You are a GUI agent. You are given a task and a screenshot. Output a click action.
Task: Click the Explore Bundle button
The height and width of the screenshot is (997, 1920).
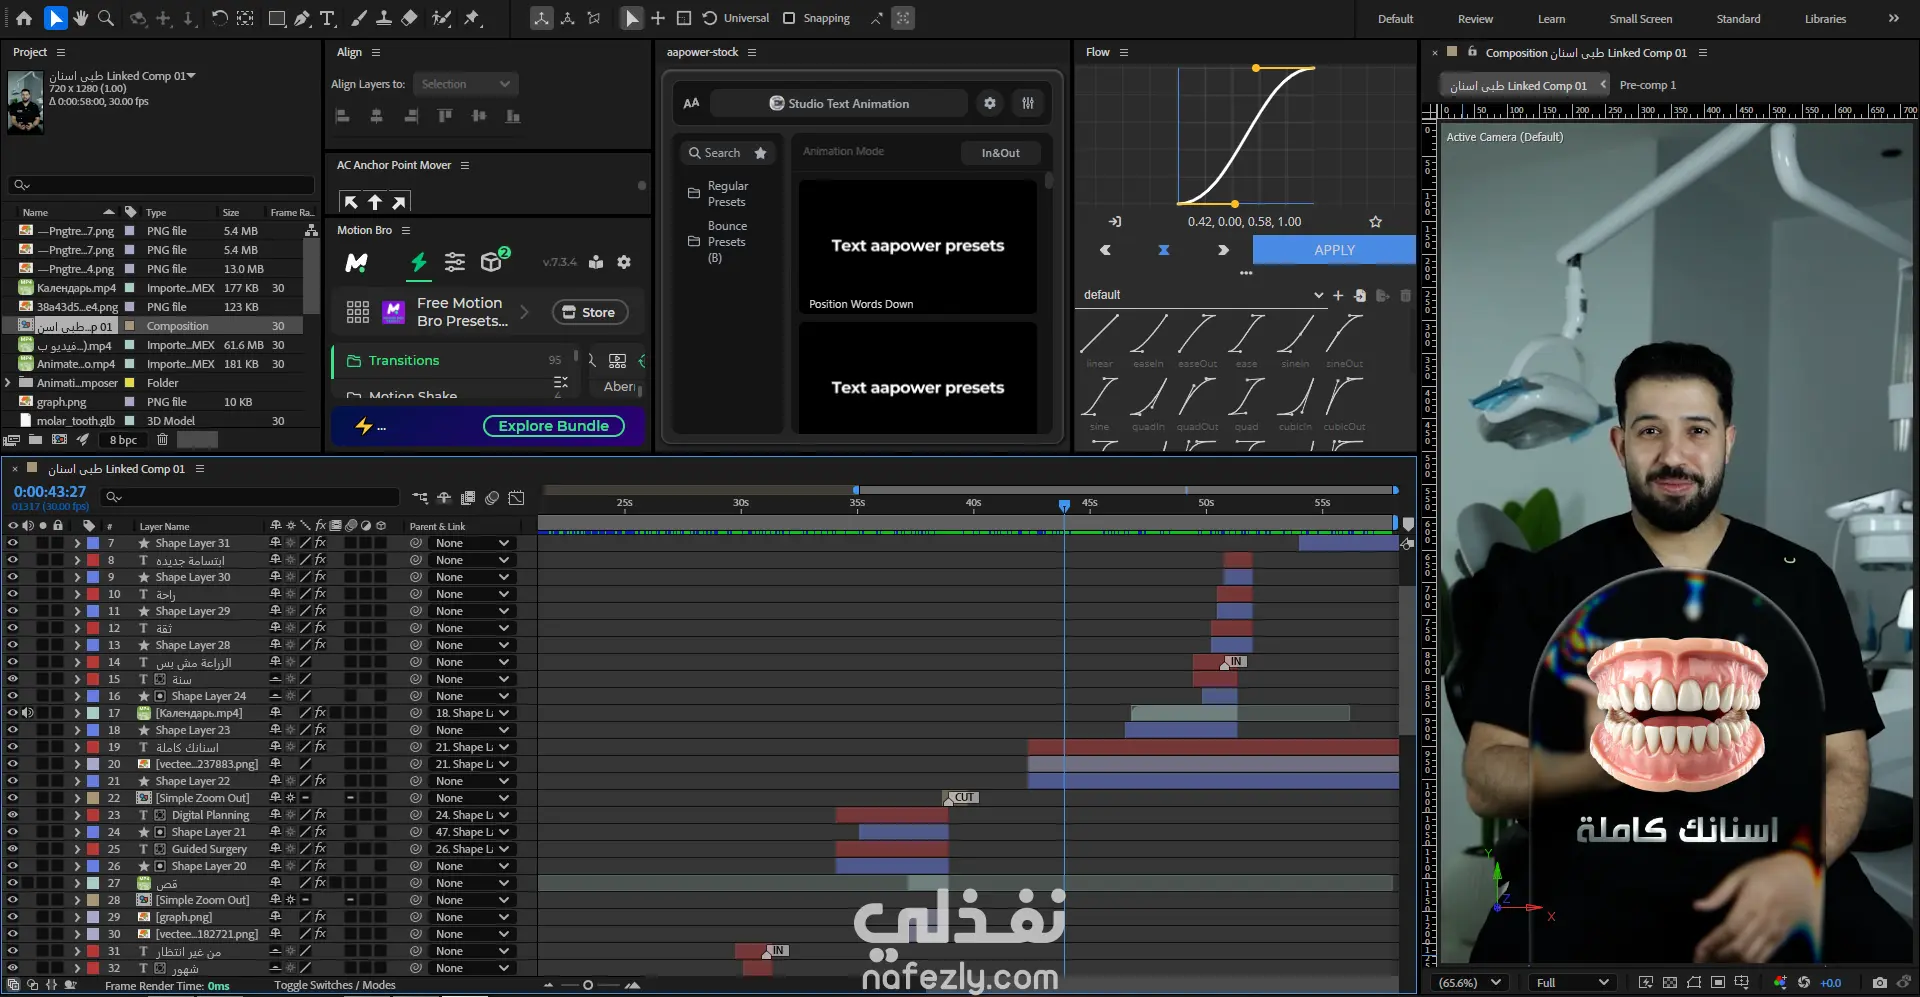pyautogui.click(x=553, y=426)
